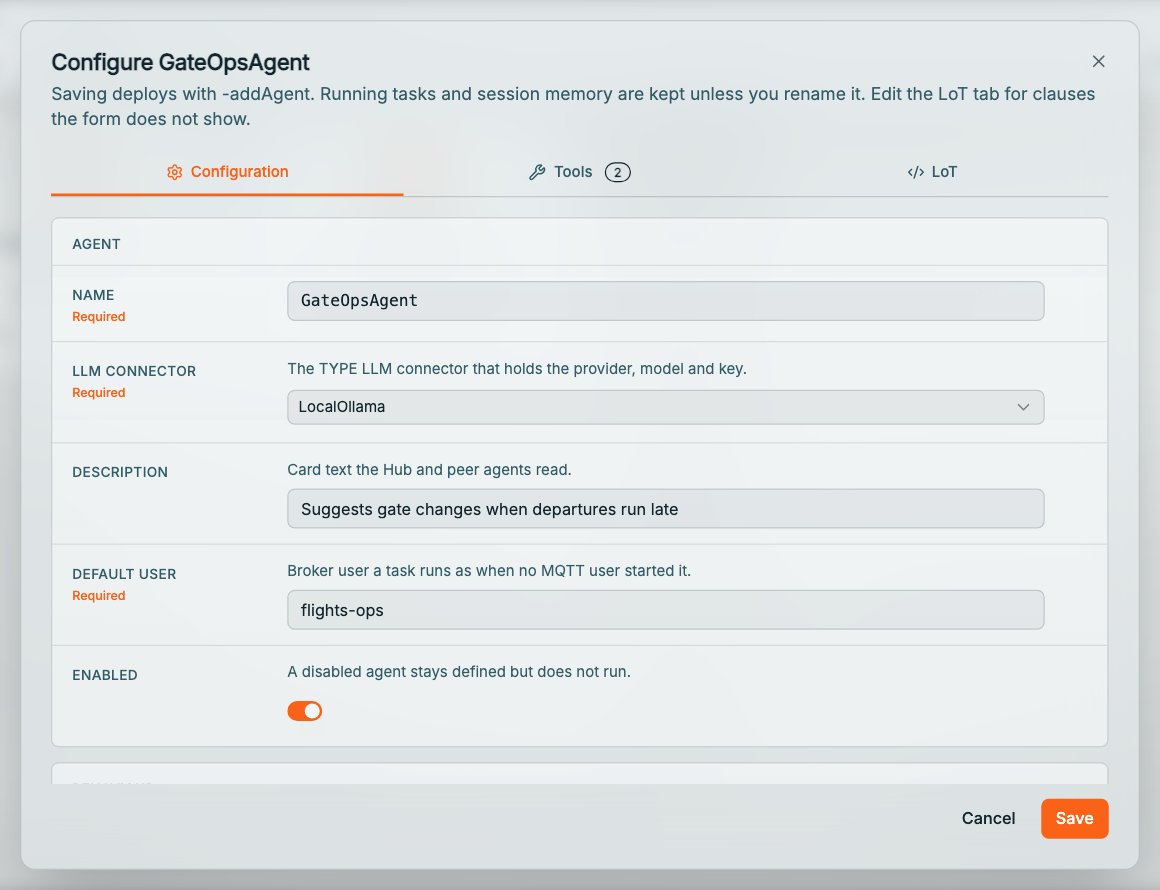Image resolution: width=1160 pixels, height=890 pixels.
Task: Save the agent configuration
Action: point(1074,818)
